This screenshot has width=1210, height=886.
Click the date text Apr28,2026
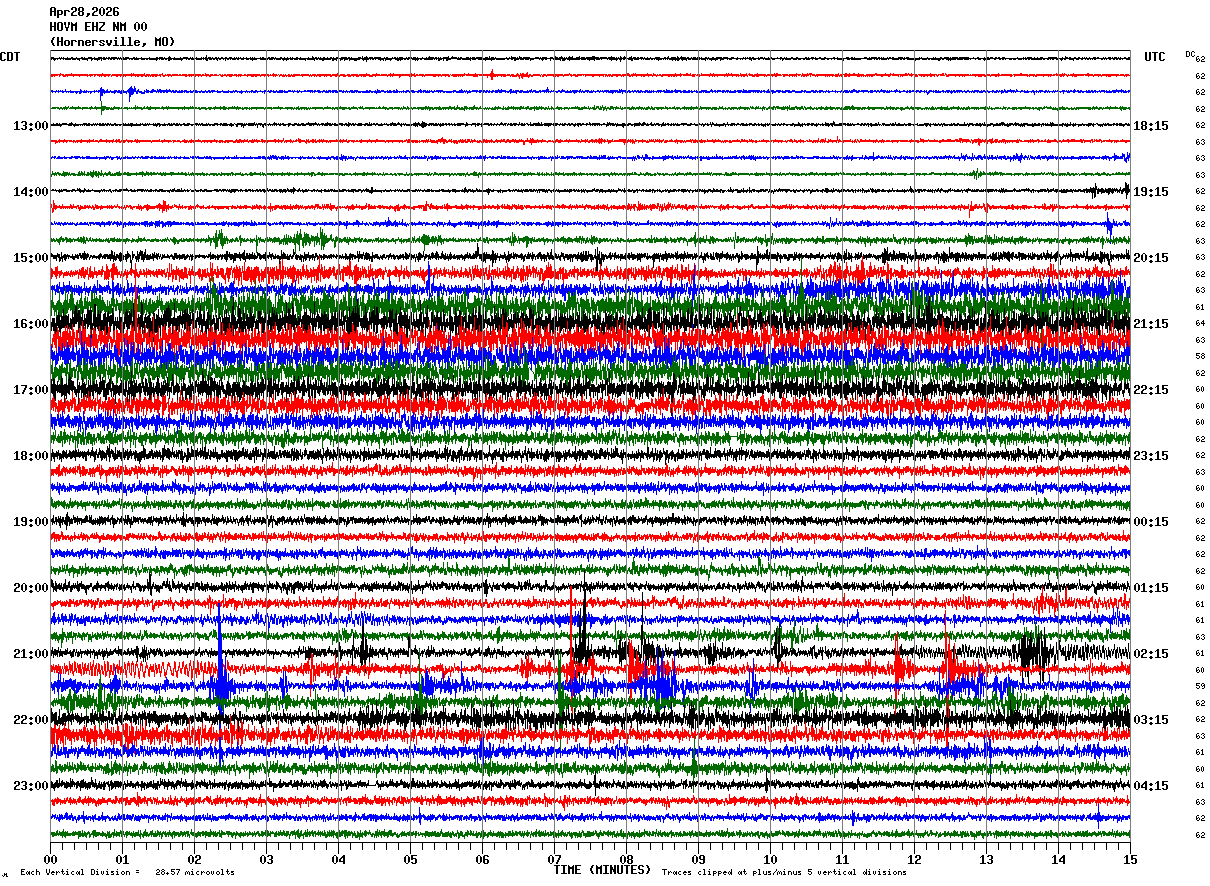click(84, 12)
